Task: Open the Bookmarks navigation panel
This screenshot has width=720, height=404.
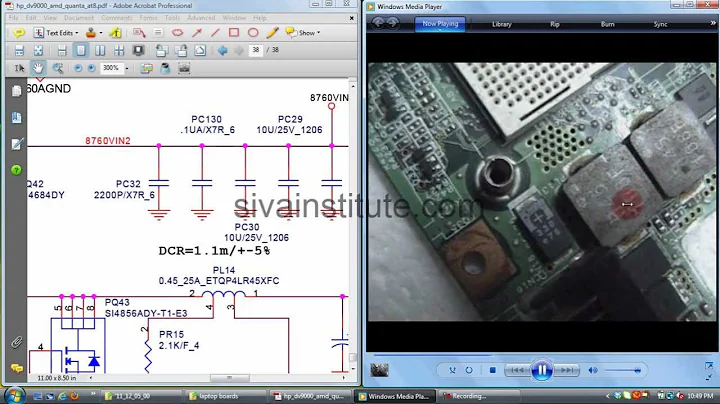Action: [17, 118]
